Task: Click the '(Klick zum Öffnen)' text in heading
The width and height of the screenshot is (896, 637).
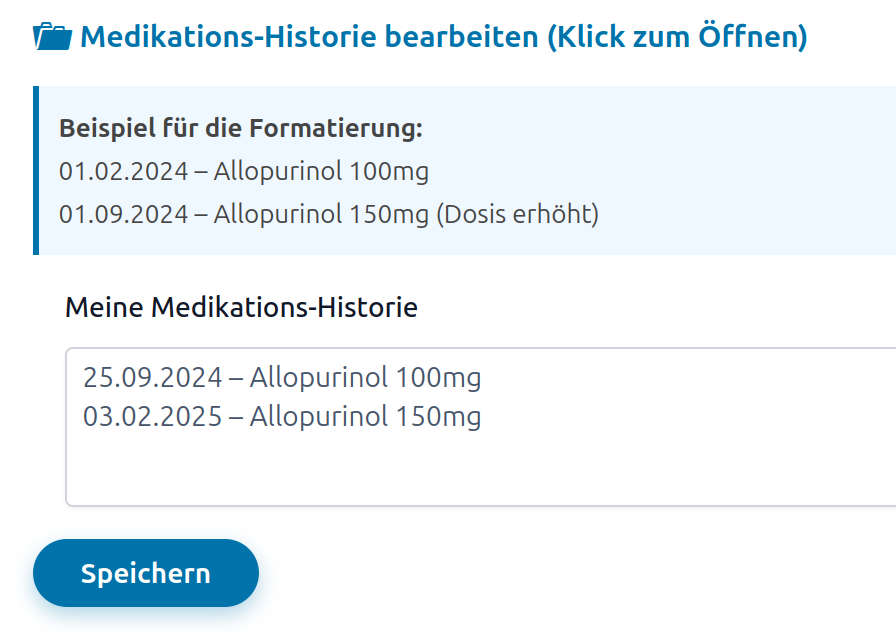Action: (x=677, y=38)
